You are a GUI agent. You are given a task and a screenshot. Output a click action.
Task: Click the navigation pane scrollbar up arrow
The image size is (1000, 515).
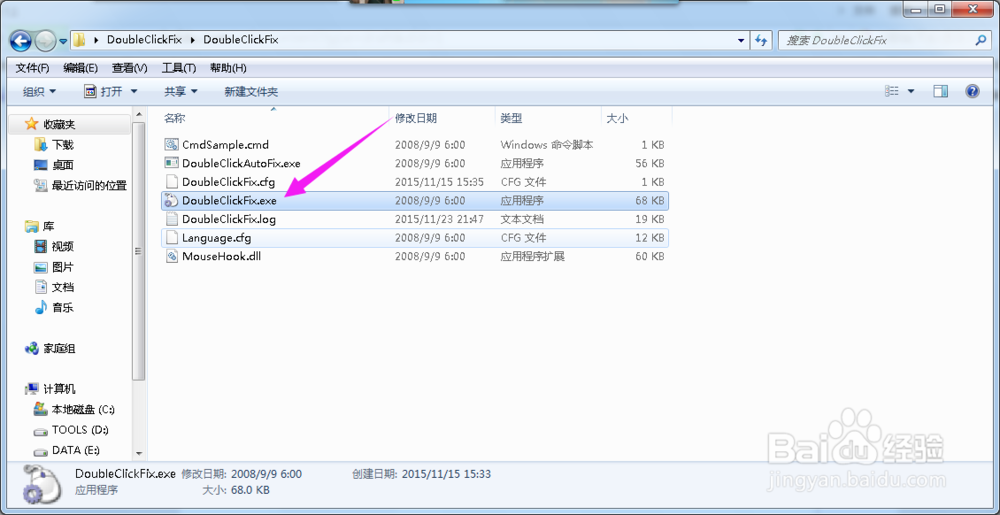[140, 114]
